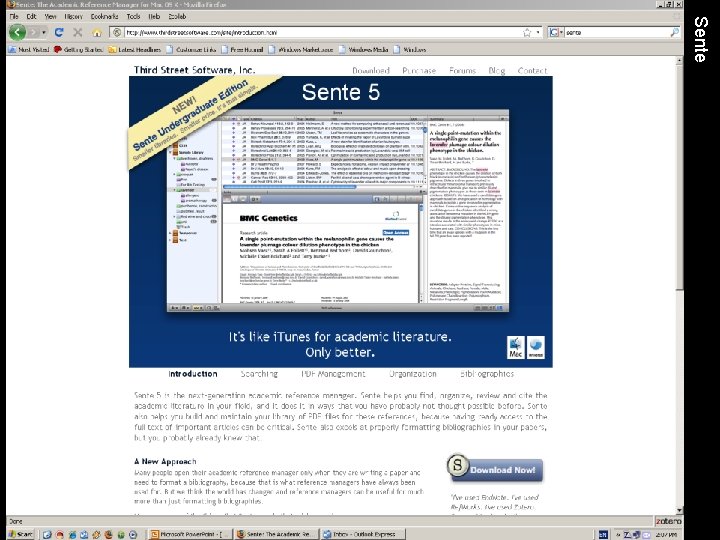The image size is (720, 540).
Task: Click the EN language indicator in taskbar
Action: tap(603, 534)
